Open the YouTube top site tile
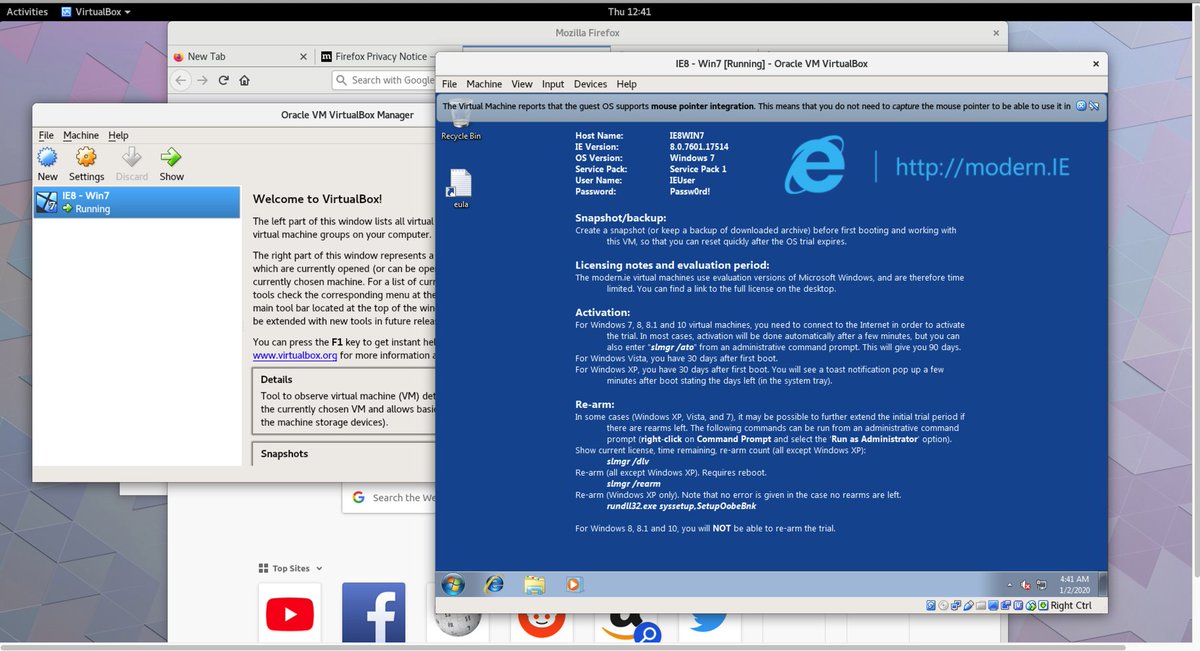This screenshot has height=651, width=1200. [290, 613]
